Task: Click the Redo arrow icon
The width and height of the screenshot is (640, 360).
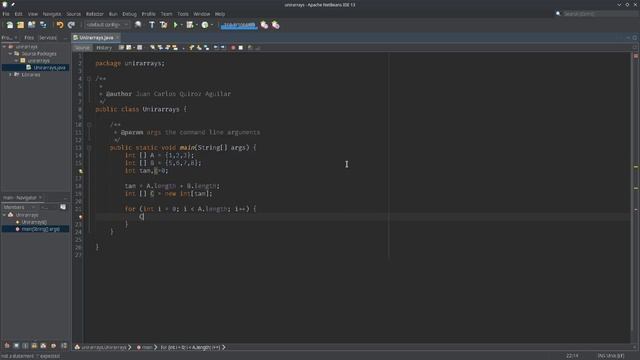Action: [71, 25]
